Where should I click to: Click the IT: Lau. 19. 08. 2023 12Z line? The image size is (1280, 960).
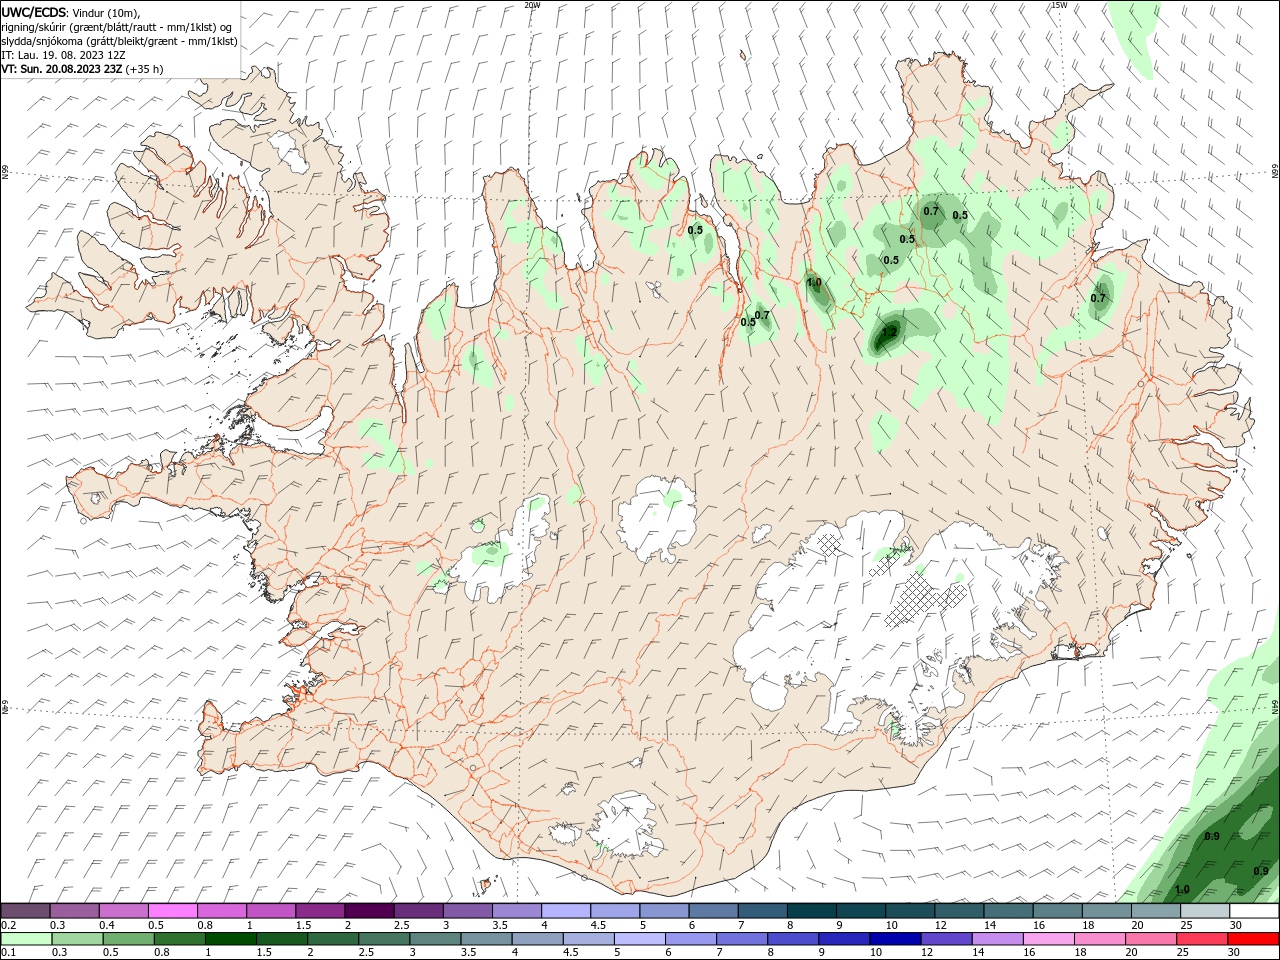click(x=63, y=55)
